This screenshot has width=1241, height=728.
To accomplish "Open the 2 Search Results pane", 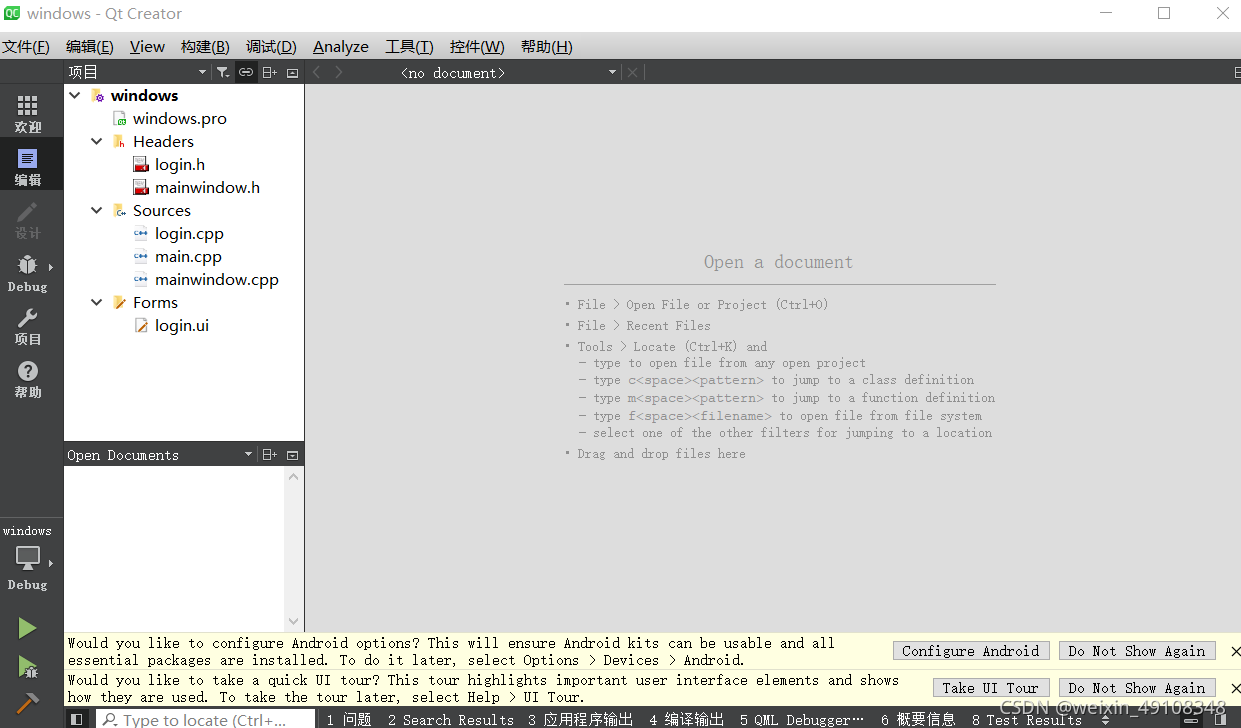I will point(451,719).
